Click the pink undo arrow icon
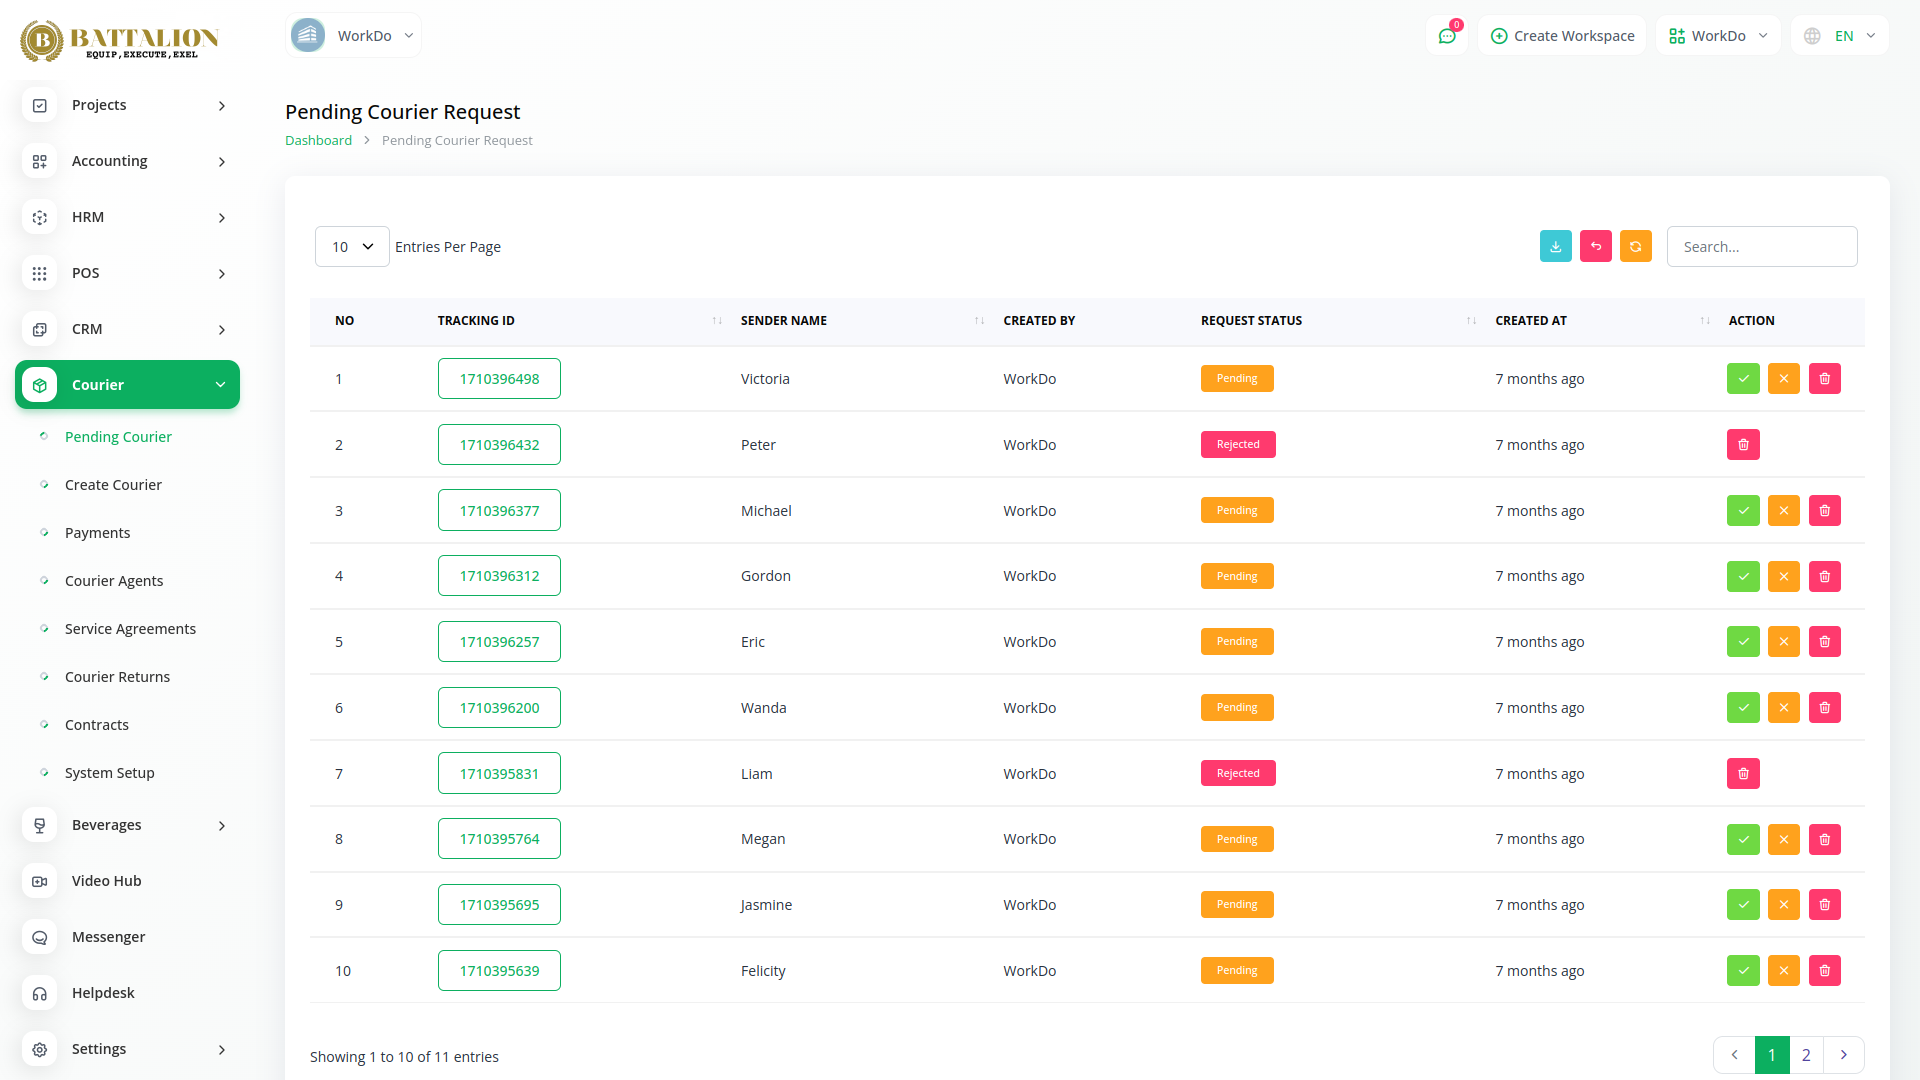Screen dimensions: 1920x1080 coord(1596,247)
